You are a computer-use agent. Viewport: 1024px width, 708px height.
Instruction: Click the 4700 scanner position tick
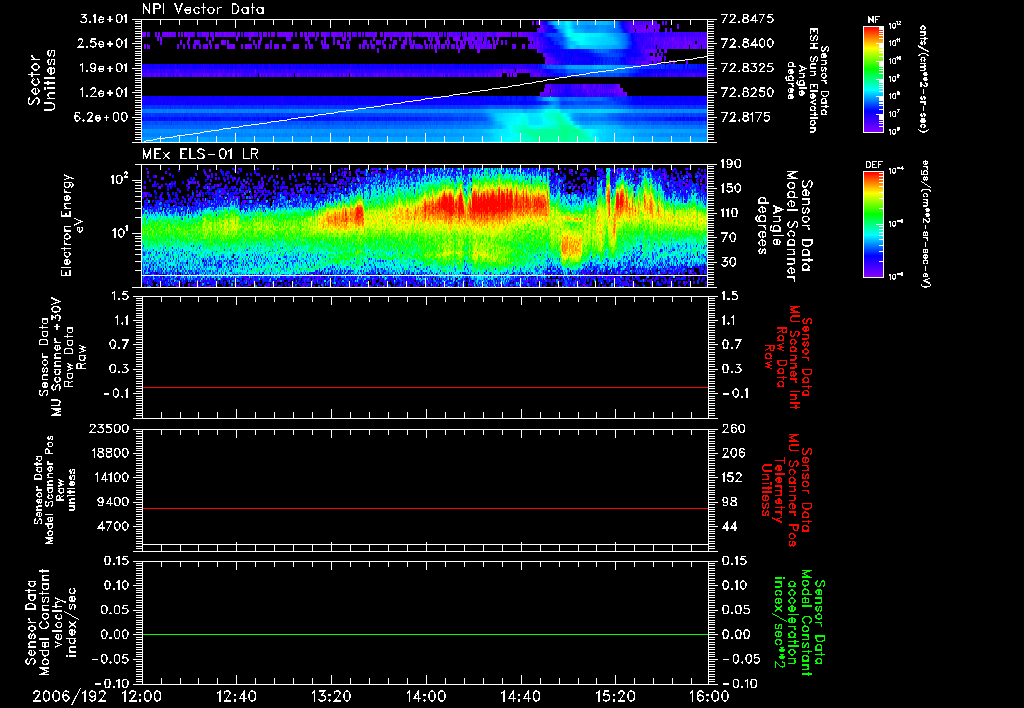pyautogui.click(x=114, y=526)
